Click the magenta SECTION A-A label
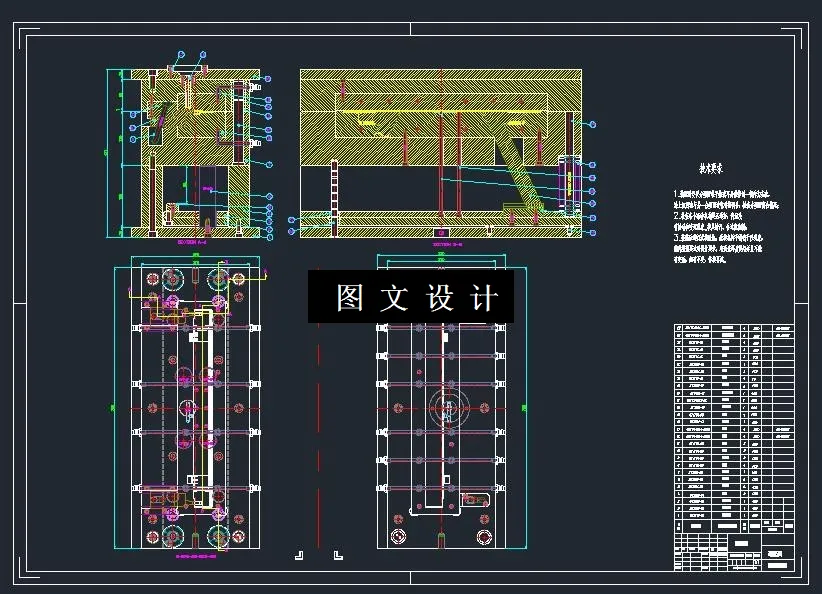Viewport: 822px width, 594px height. click(192, 243)
